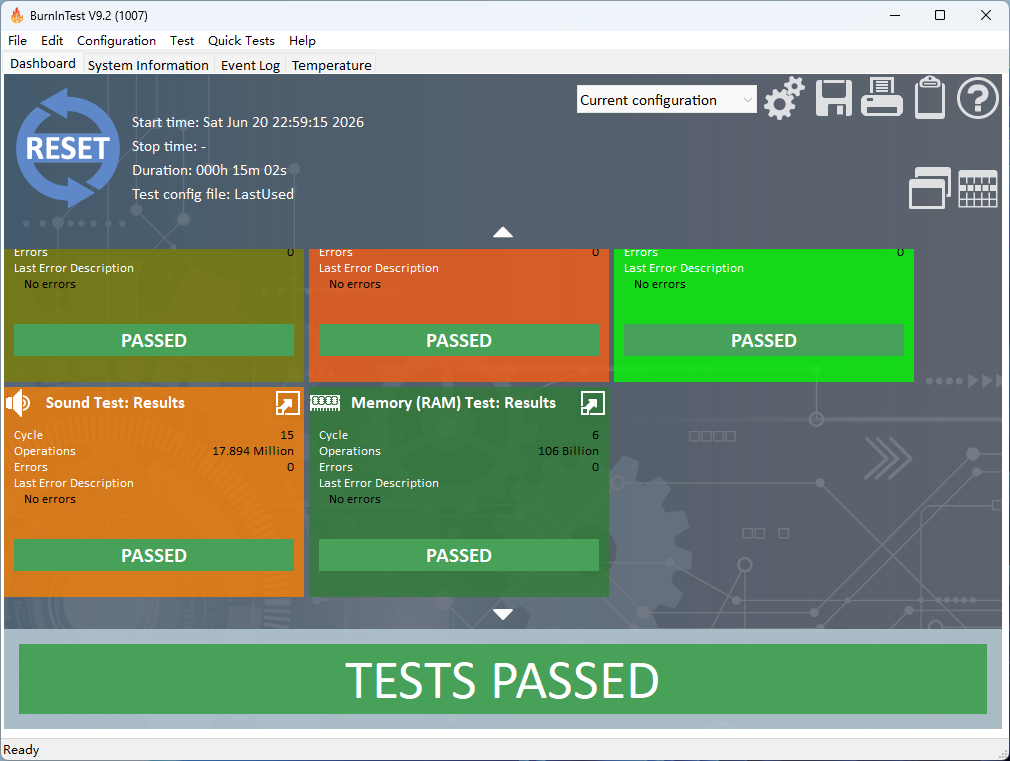
Task: Open test configuration gears icon
Action: pyautogui.click(x=784, y=99)
